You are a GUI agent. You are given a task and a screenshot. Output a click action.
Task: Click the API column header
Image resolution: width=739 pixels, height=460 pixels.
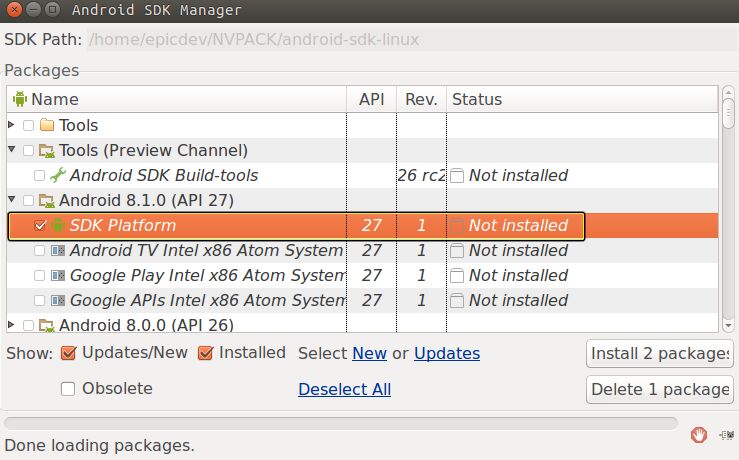coord(371,99)
